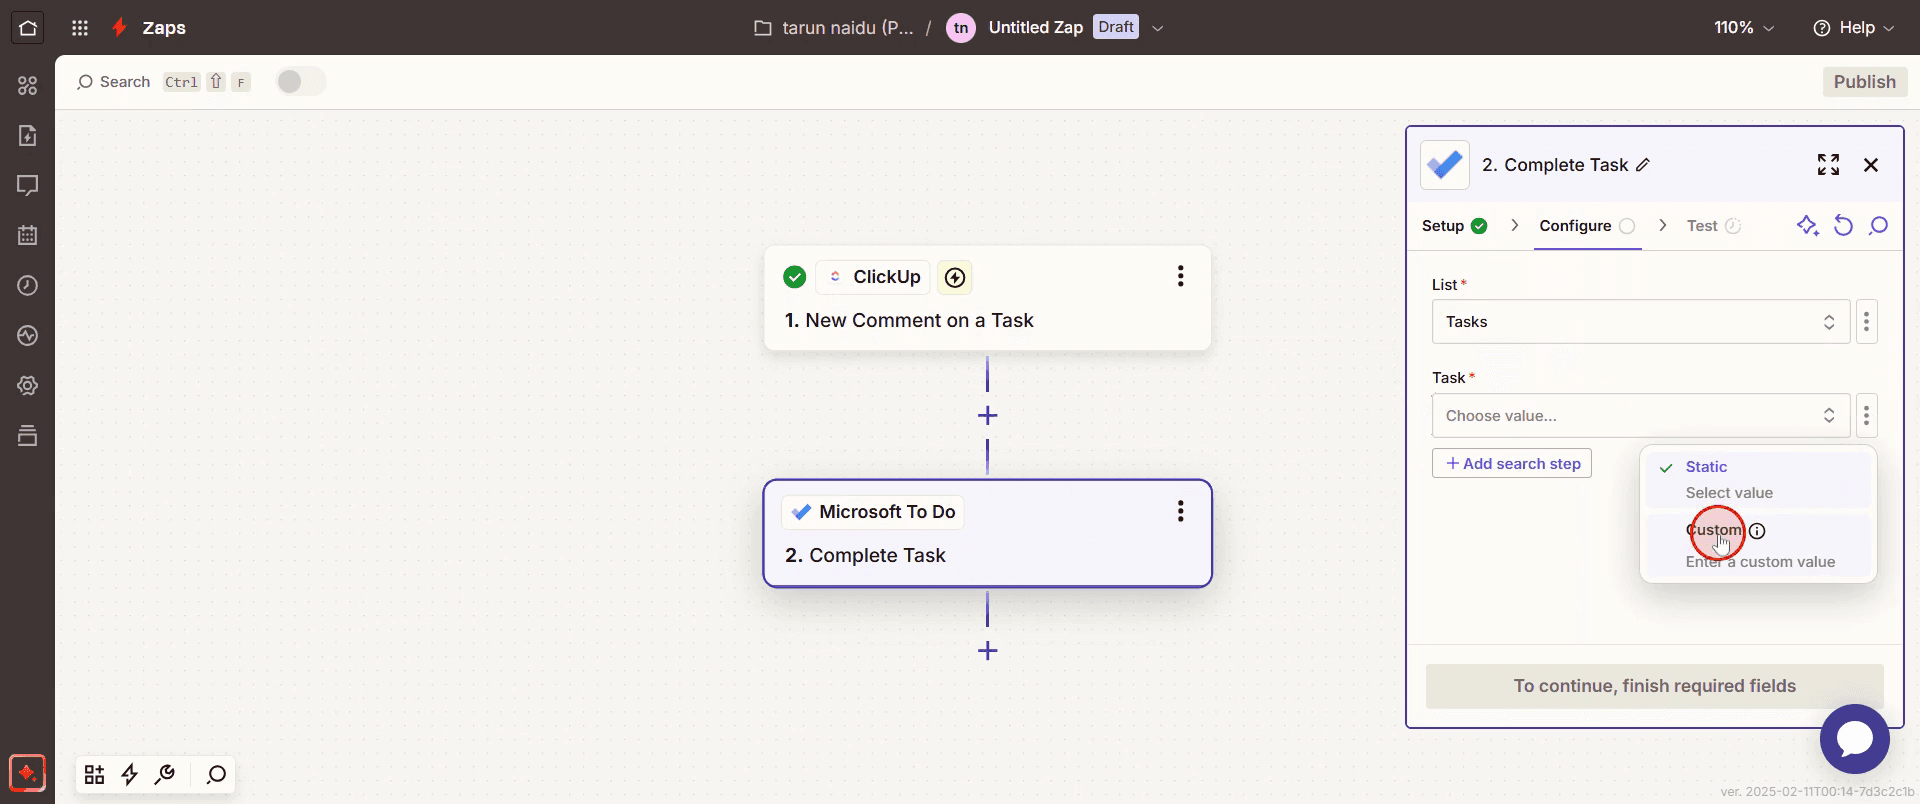Select the Microsoft To Do step card
This screenshot has height=804, width=1920.
987,534
